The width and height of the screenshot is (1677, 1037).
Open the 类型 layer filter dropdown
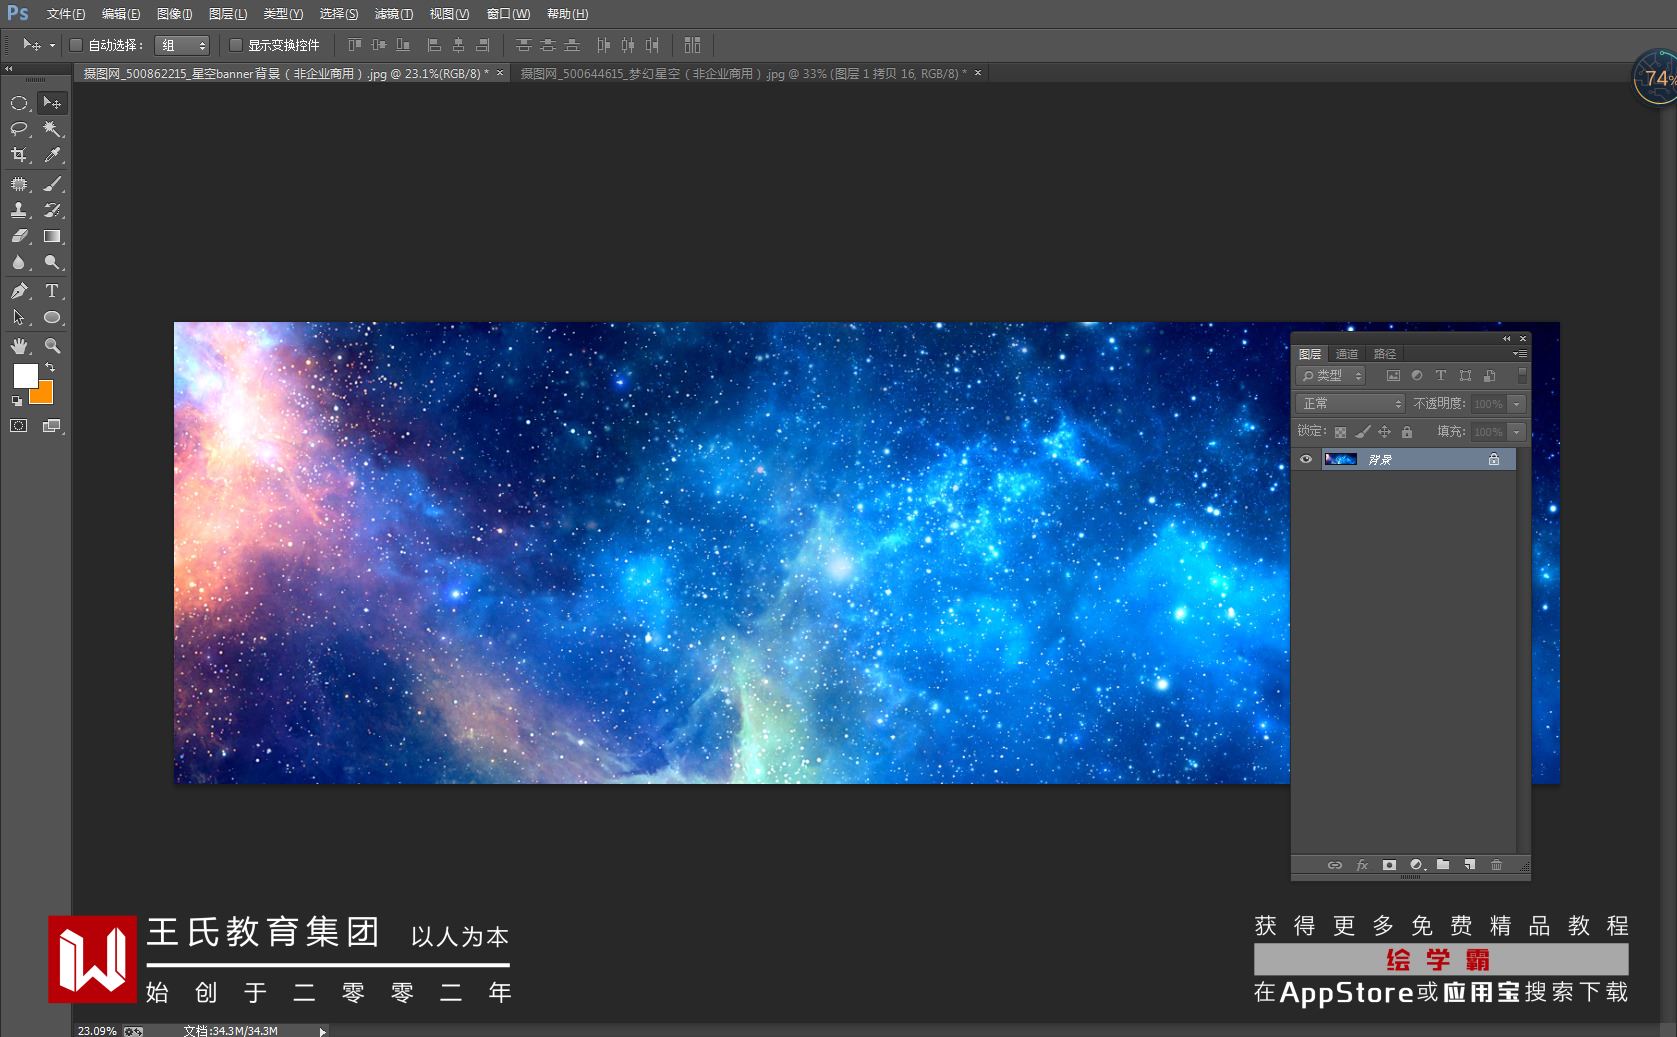tap(1331, 376)
